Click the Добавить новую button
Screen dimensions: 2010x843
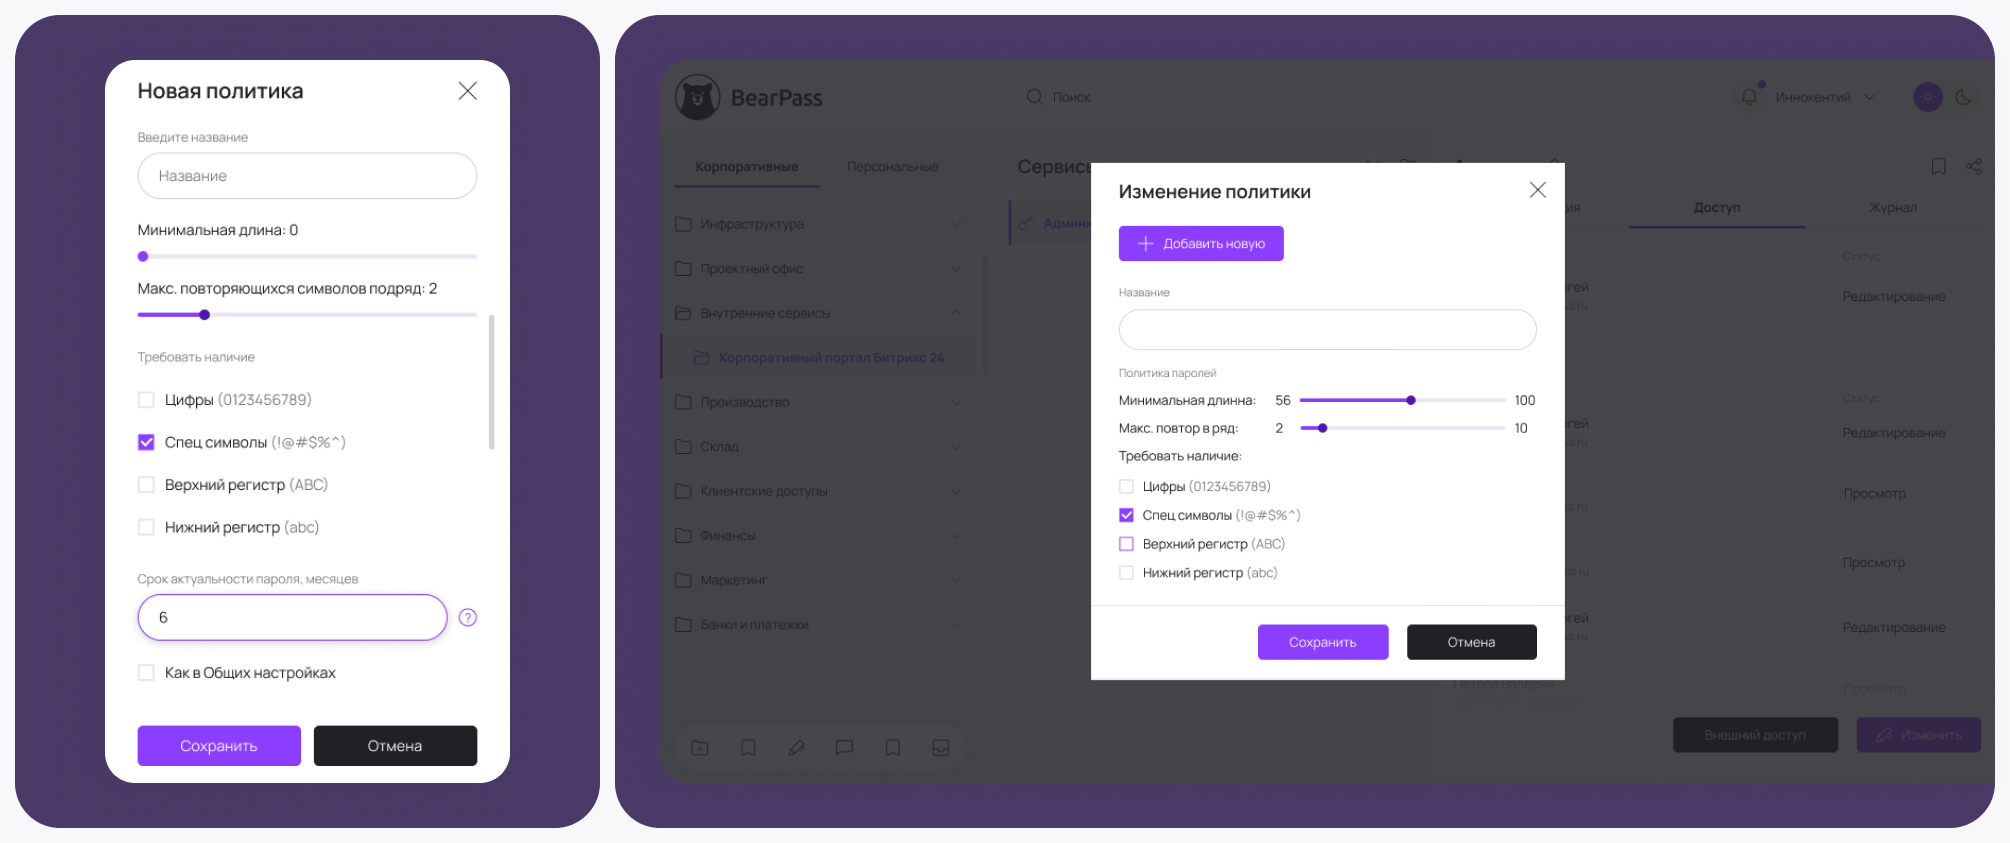click(x=1201, y=244)
